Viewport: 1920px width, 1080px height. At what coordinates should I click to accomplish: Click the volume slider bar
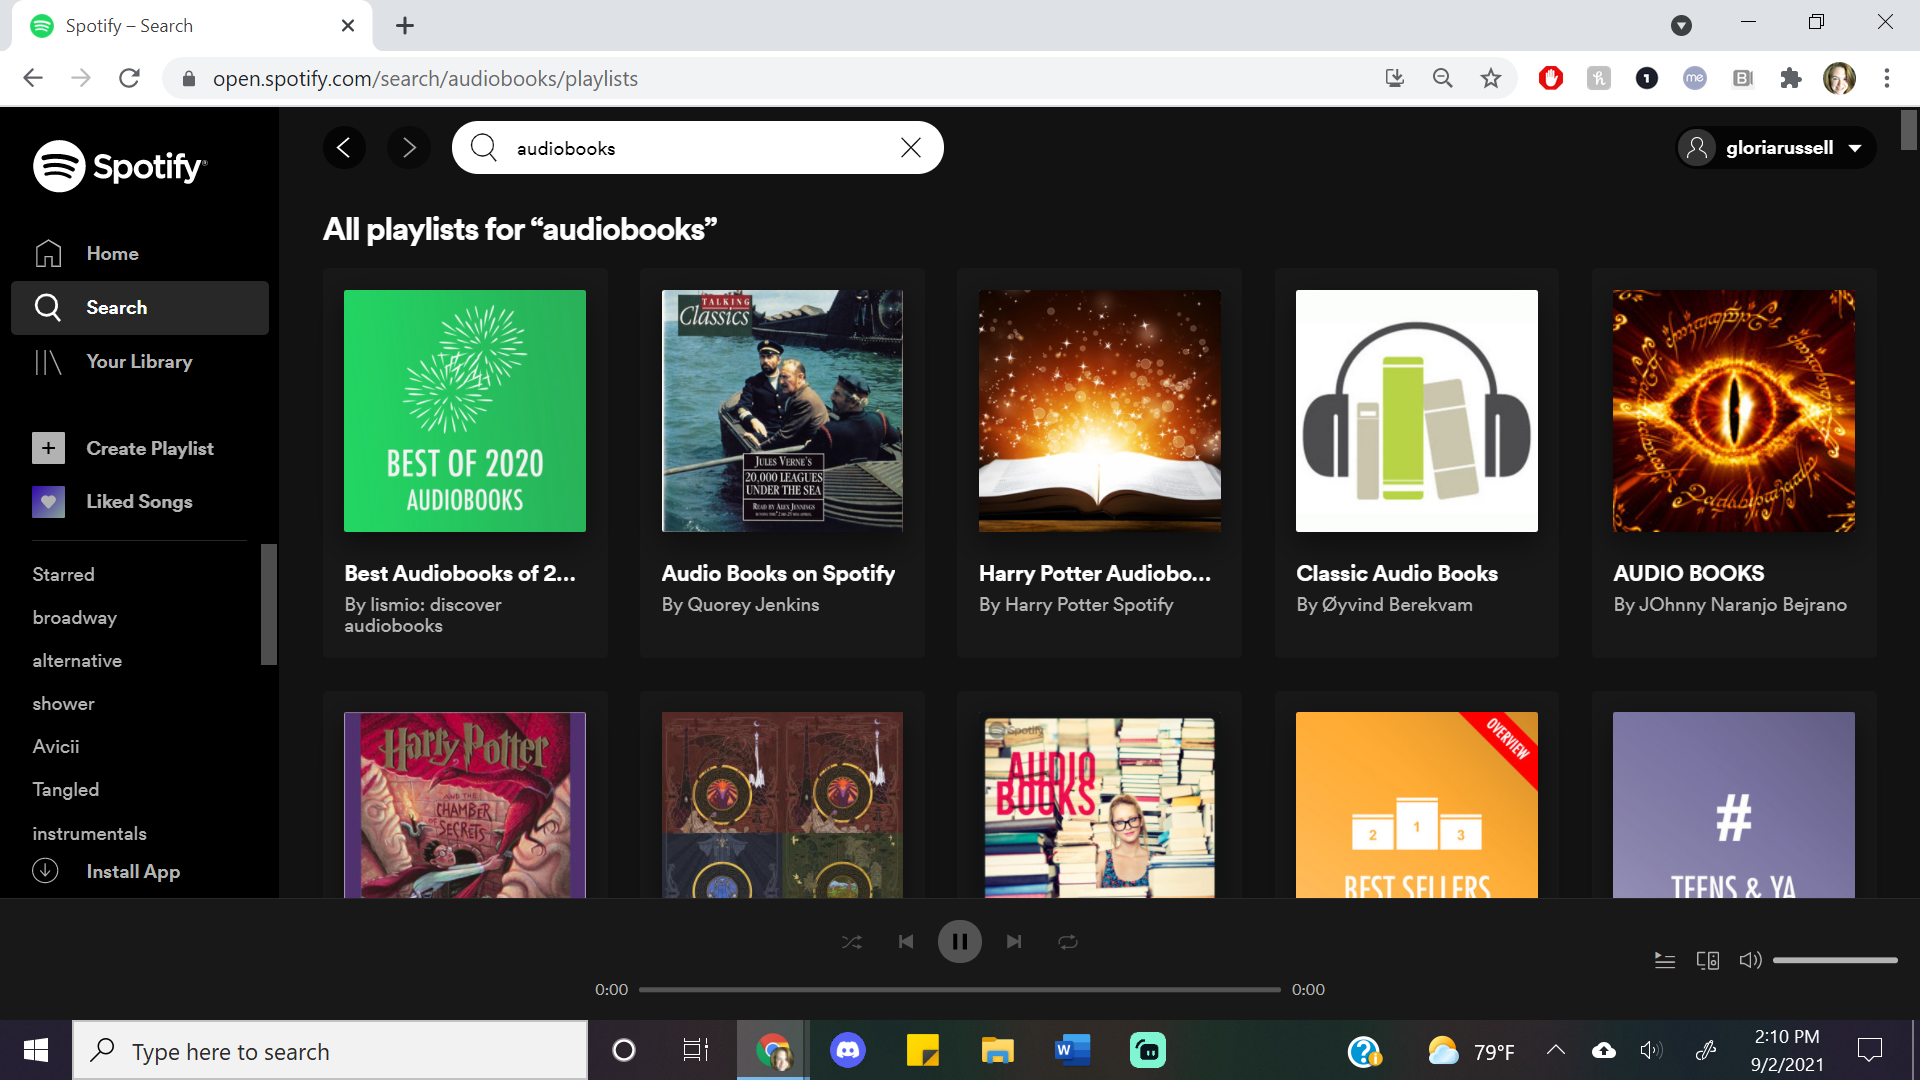point(1835,960)
